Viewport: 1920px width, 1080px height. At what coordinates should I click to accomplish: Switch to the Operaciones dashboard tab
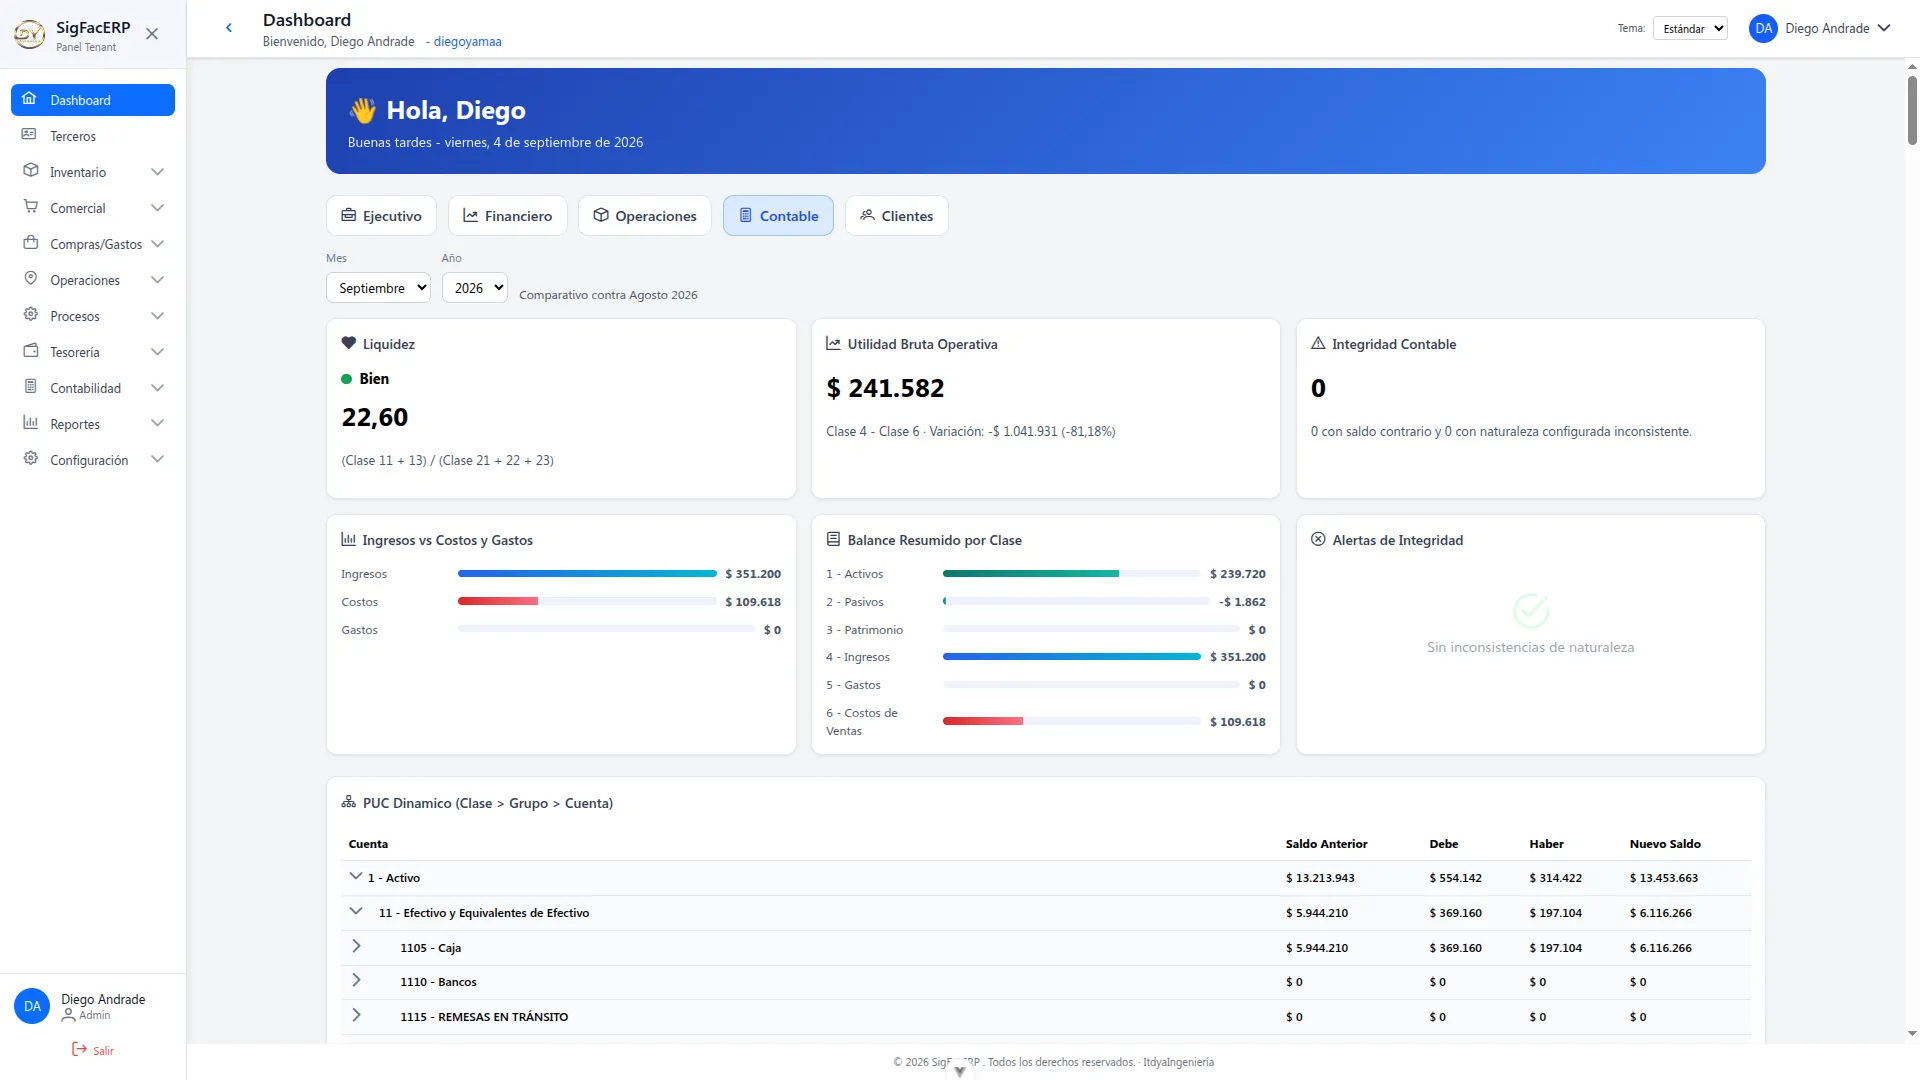[x=644, y=216]
